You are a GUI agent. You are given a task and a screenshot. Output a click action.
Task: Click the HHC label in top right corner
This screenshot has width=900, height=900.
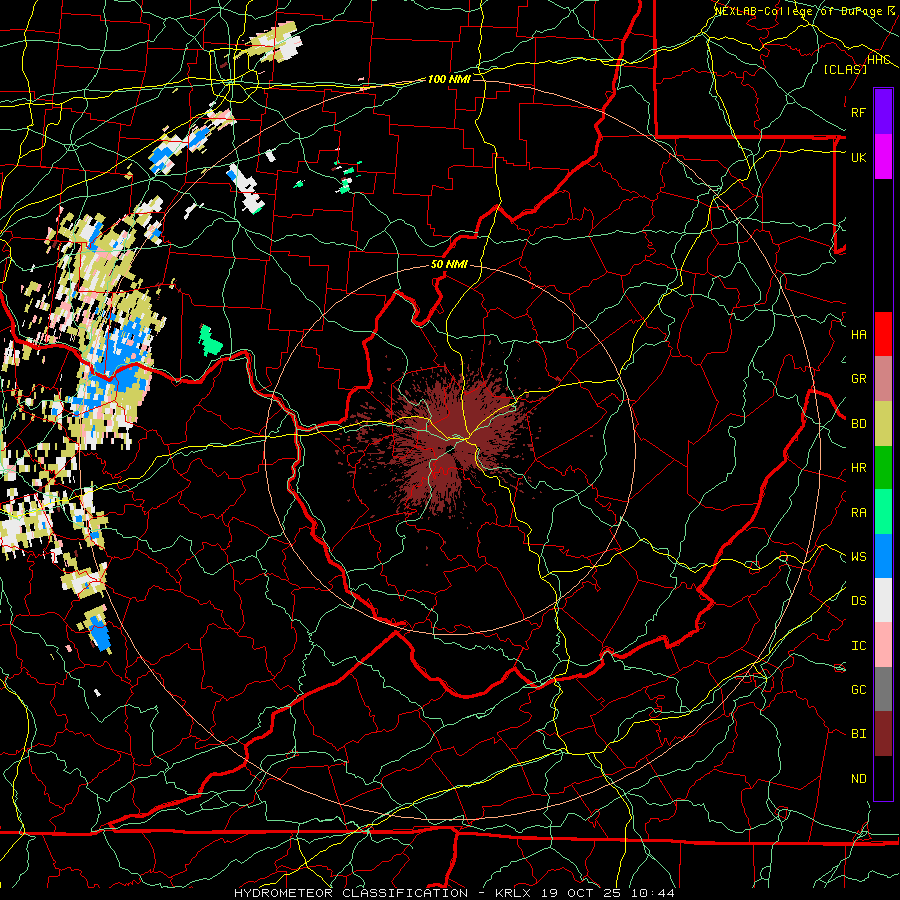point(878,60)
